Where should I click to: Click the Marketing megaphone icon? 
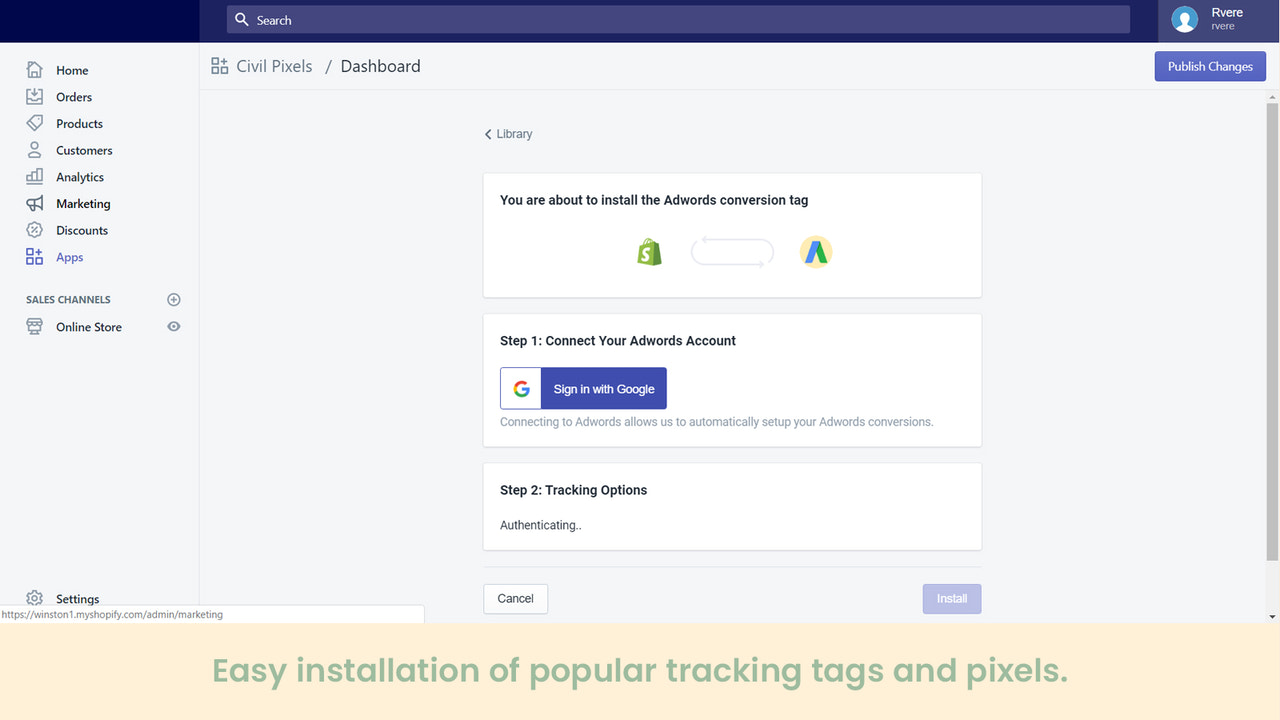[x=34, y=203]
